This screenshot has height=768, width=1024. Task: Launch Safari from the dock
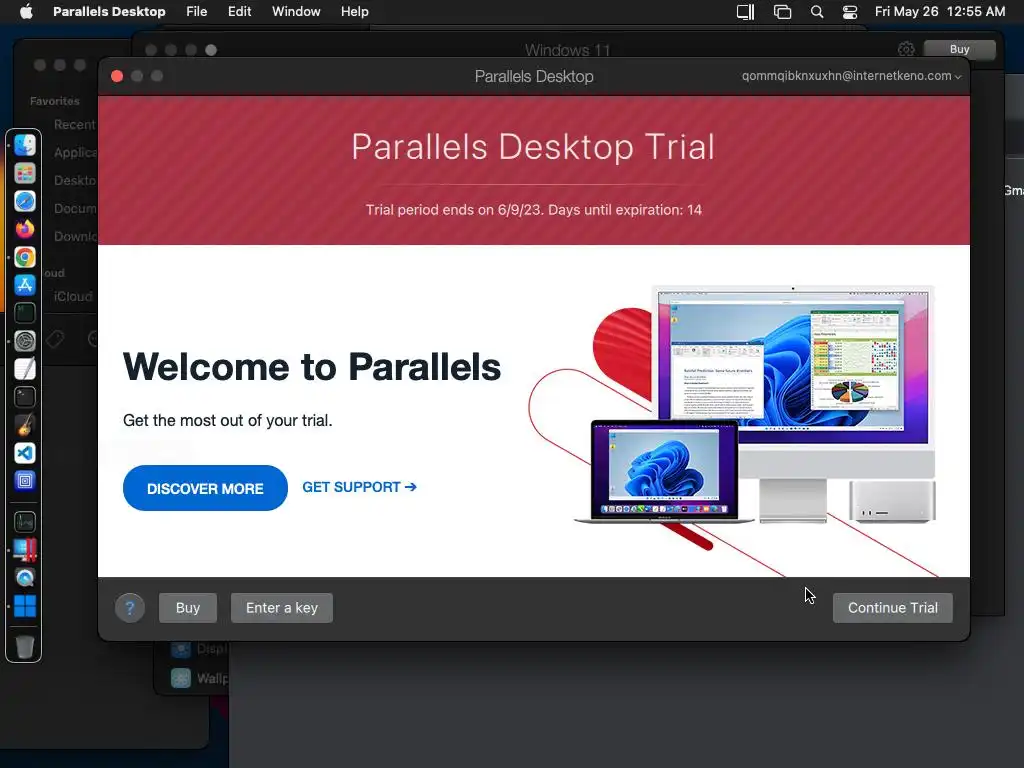tap(25, 201)
